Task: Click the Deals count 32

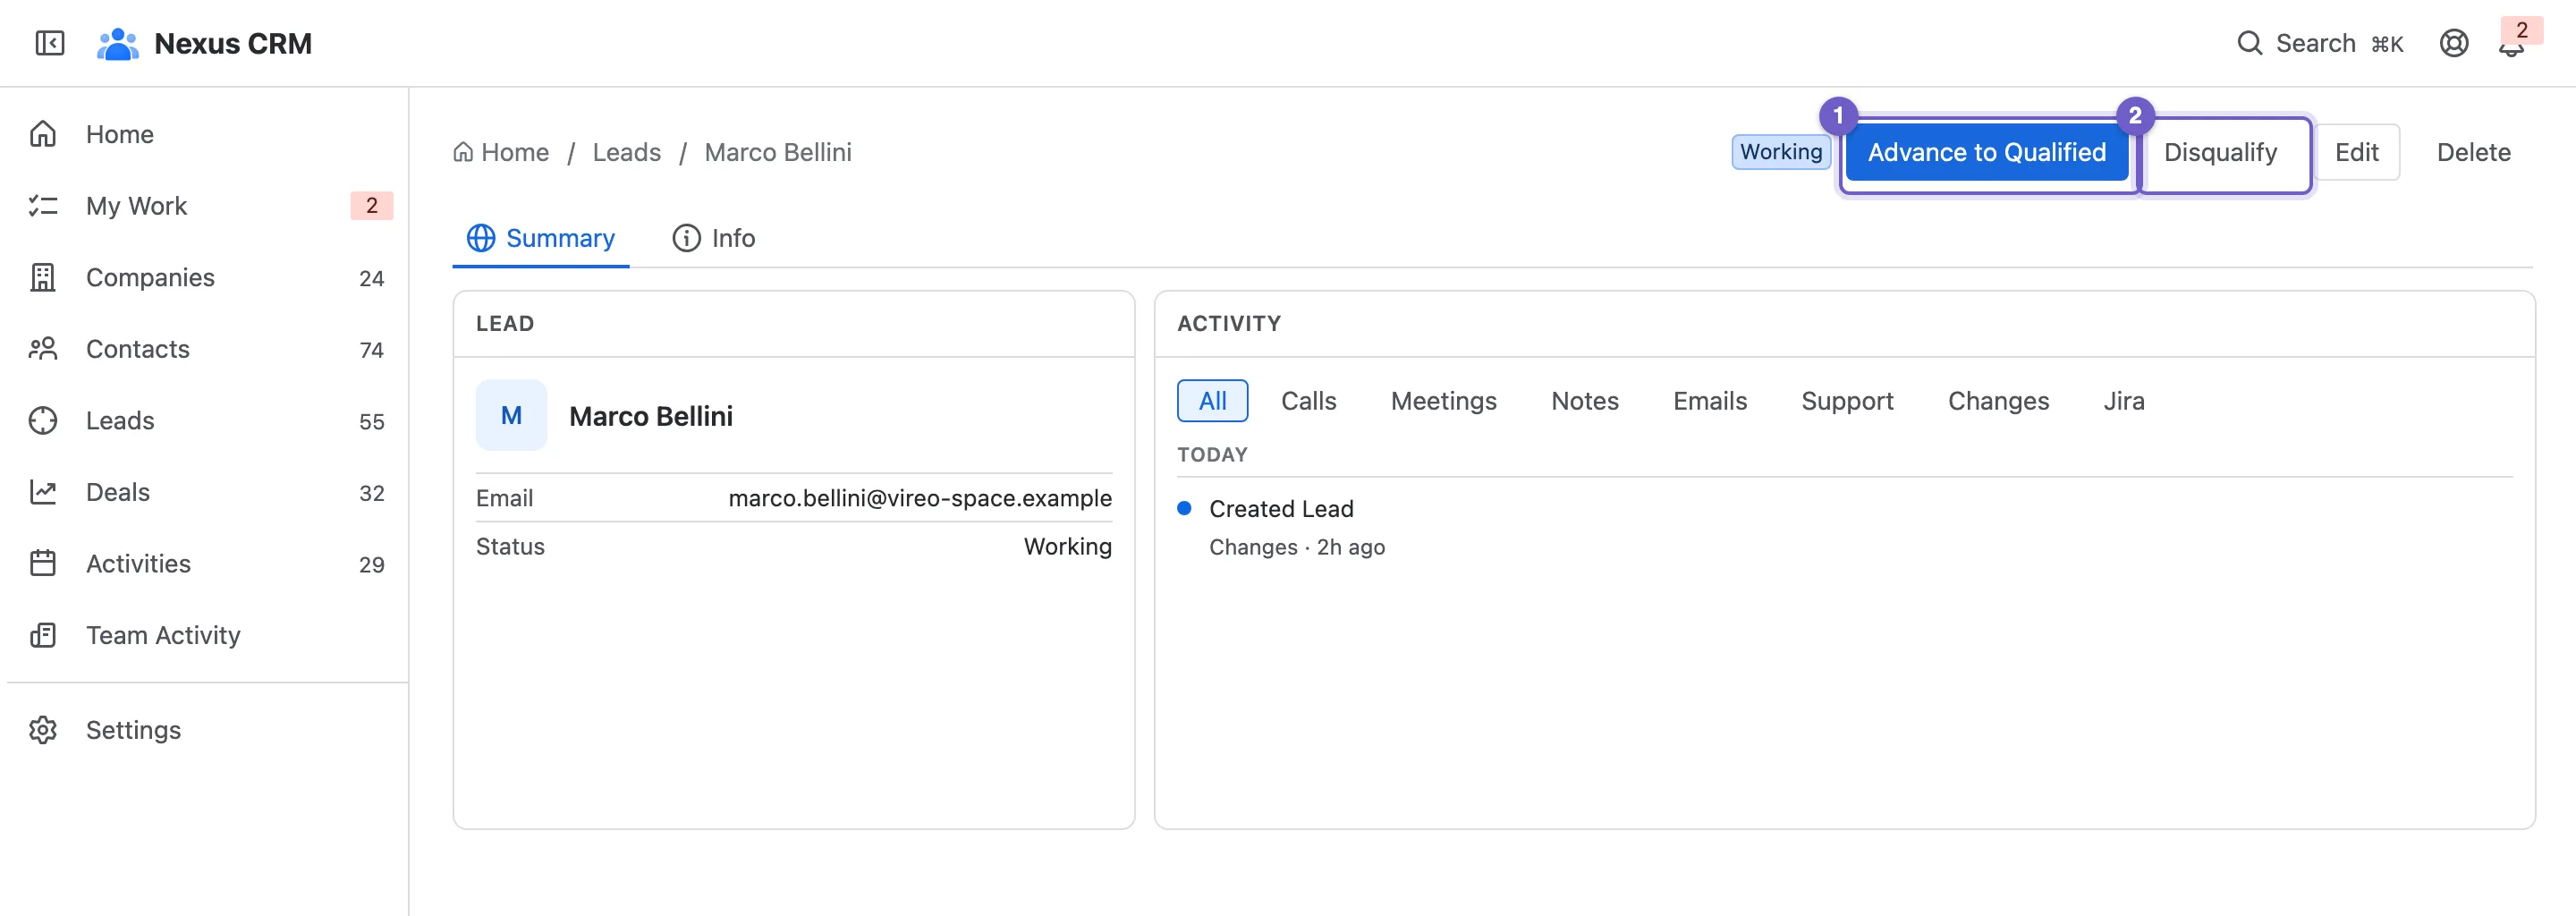Action: click(371, 493)
